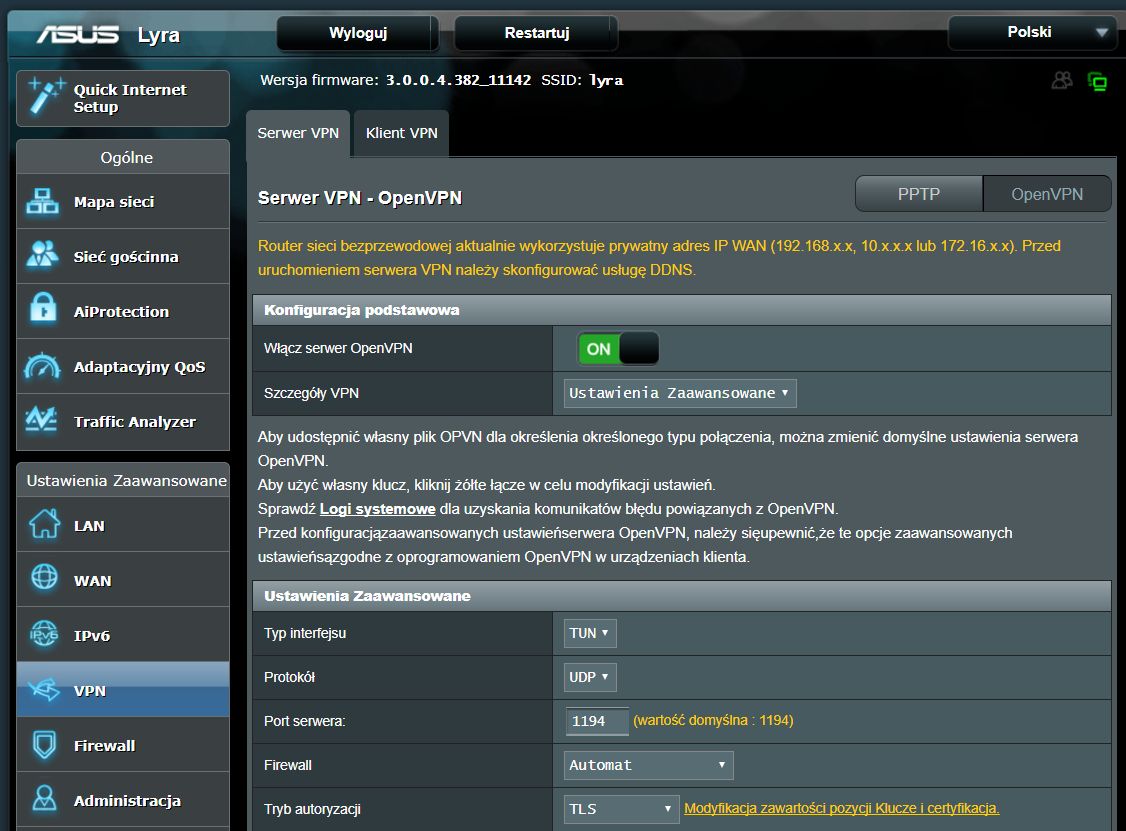Go to the LAN settings page
1126x831 pixels.
(x=123, y=525)
